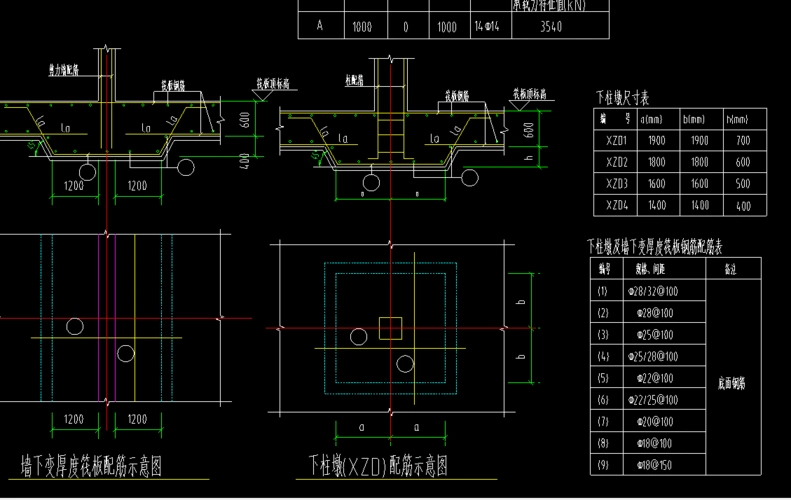Select the 墙下变厚度筏板配筋示意图 title text

click(91, 466)
